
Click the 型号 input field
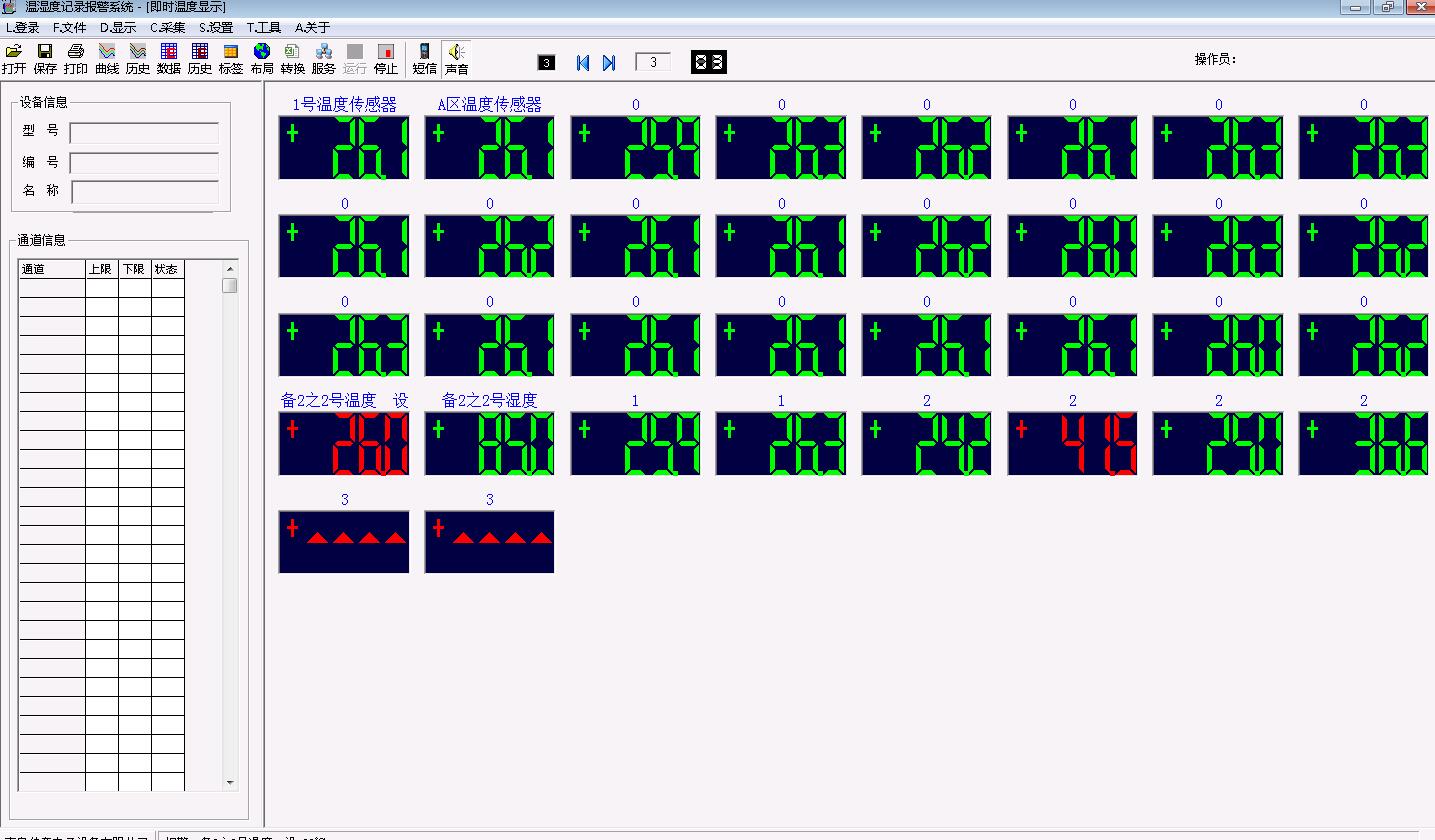coord(144,133)
